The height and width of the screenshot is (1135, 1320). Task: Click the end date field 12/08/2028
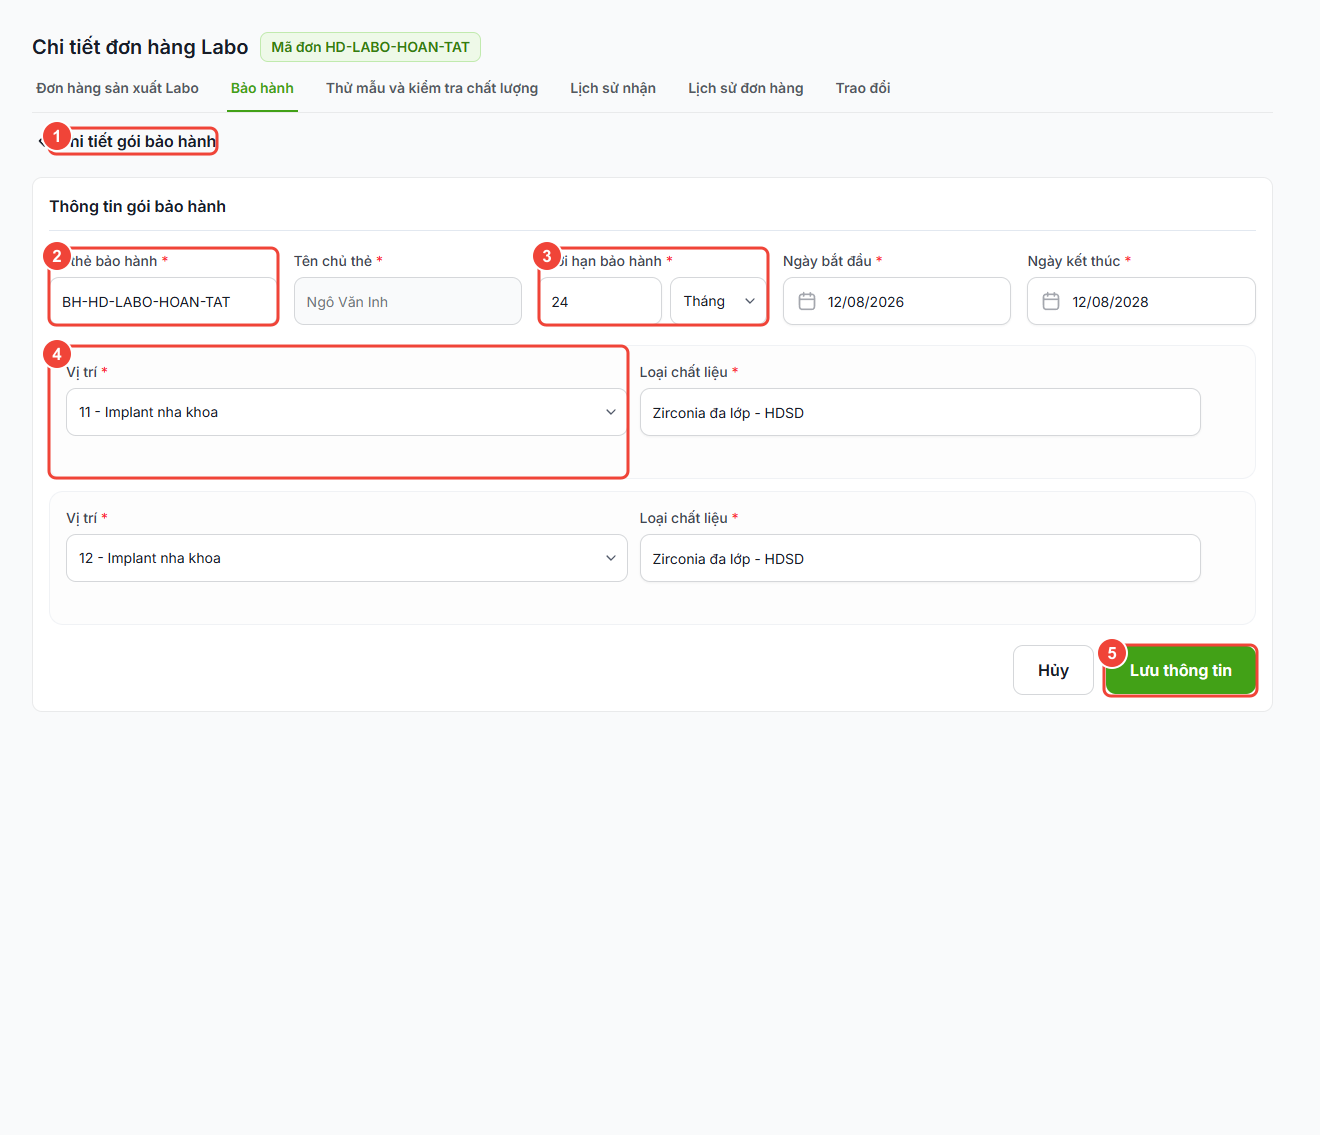(1141, 301)
